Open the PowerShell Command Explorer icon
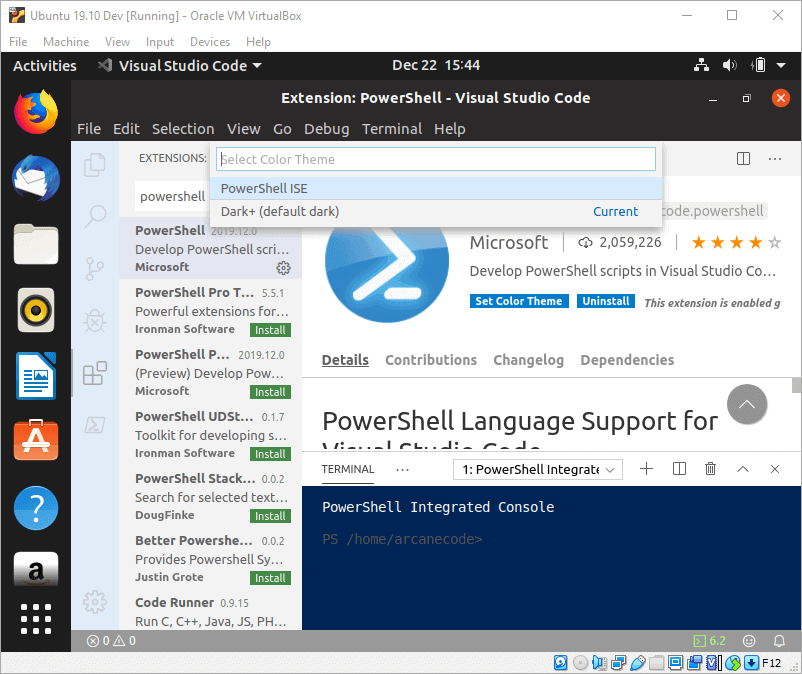Screen dimensions: 802x674 pos(95,425)
